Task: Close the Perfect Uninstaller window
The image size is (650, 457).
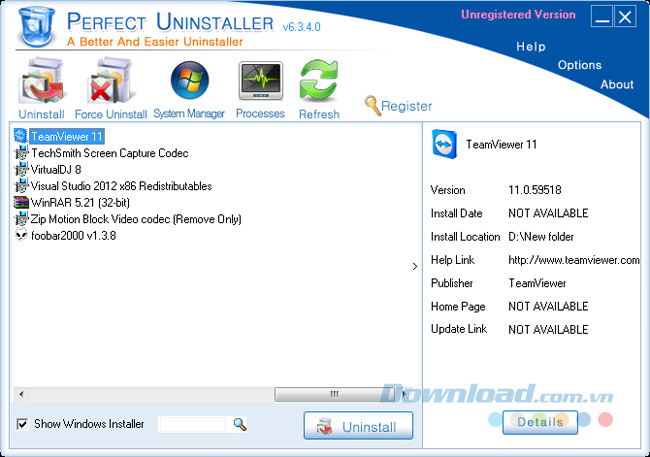Action: [625, 16]
